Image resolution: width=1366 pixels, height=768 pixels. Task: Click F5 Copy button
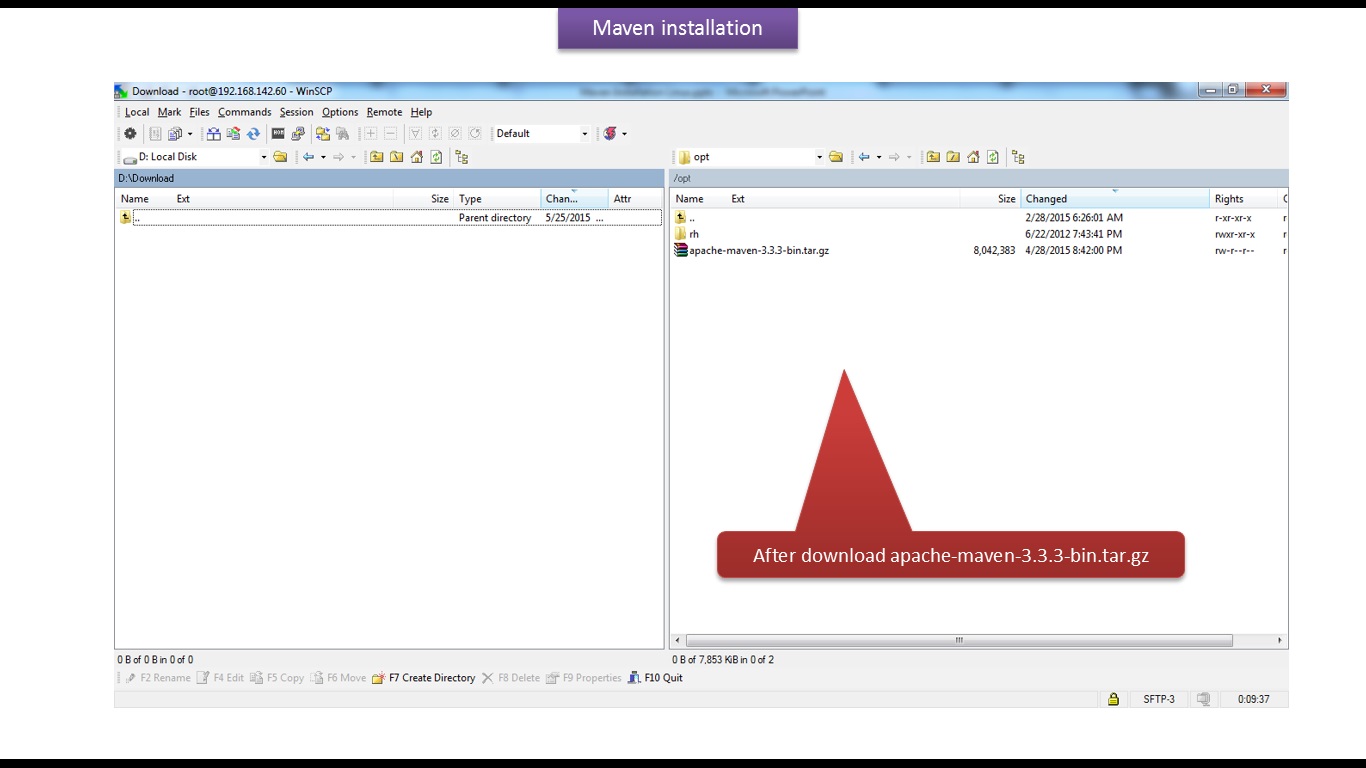point(276,678)
